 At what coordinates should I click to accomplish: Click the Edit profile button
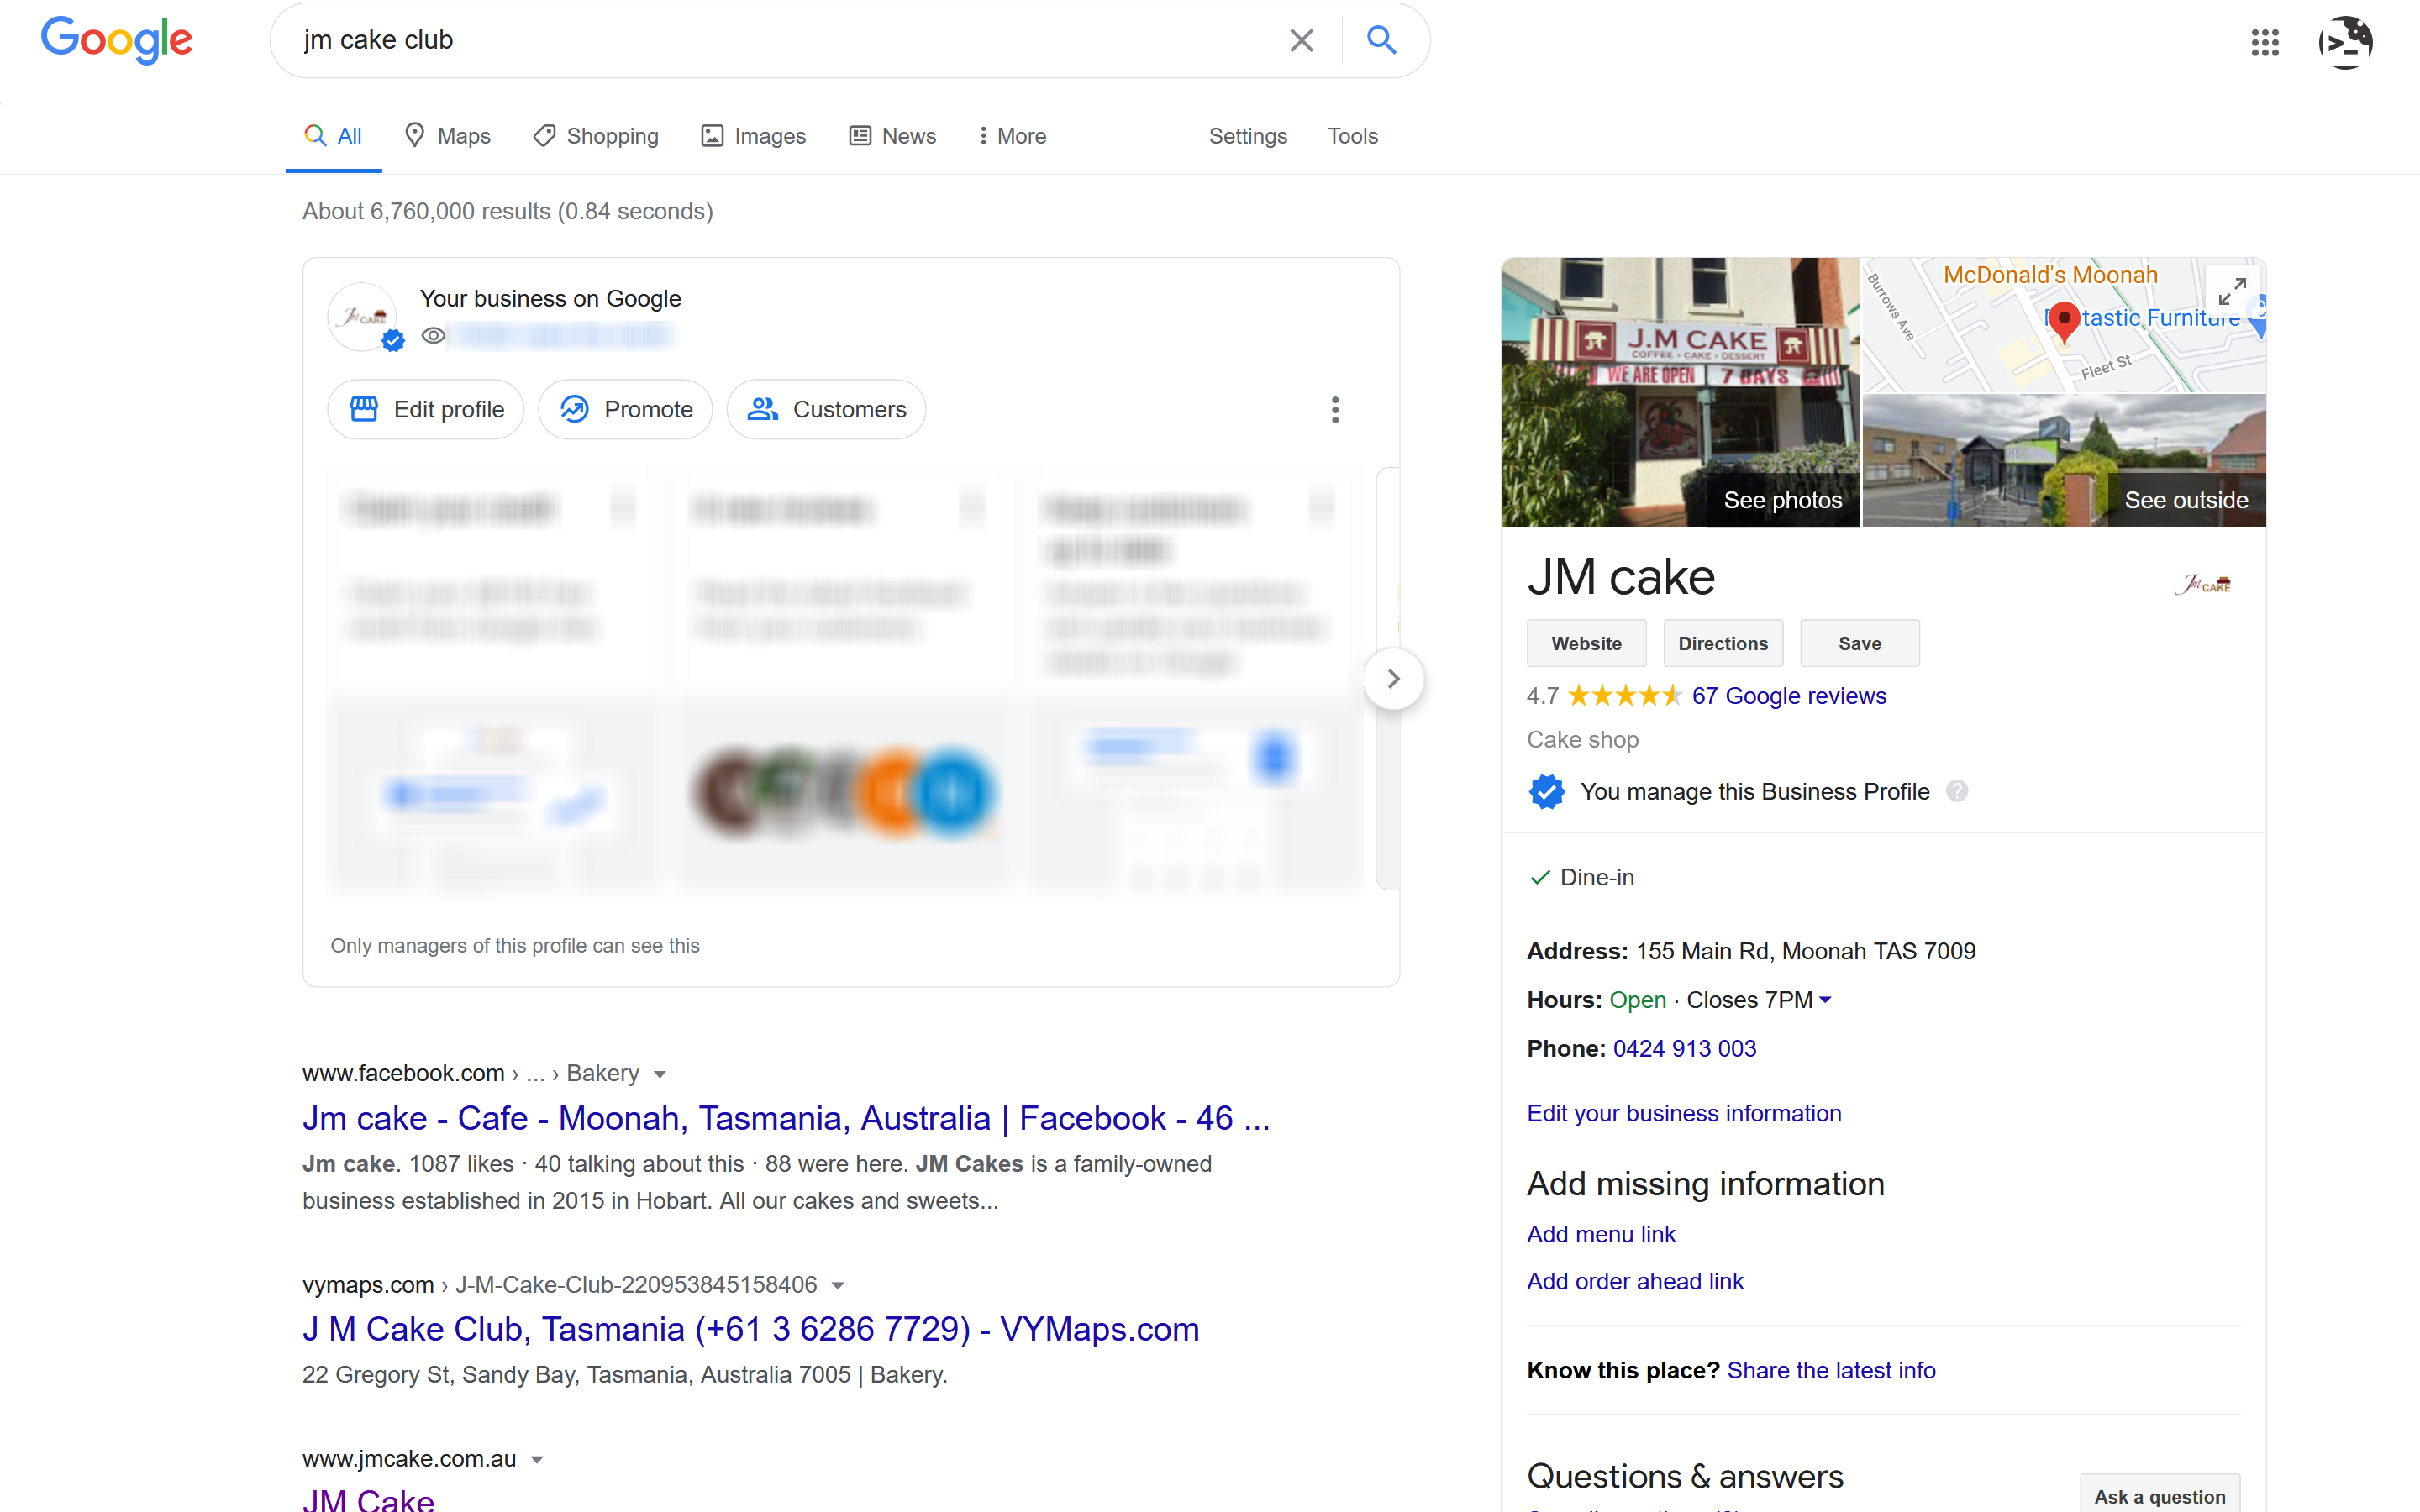pyautogui.click(x=426, y=409)
